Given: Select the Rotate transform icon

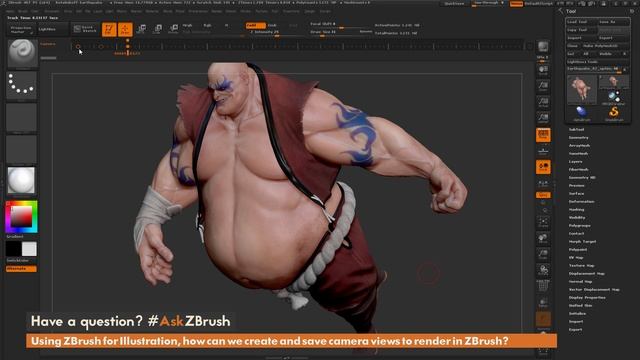Looking at the screenshot, I should tap(173, 29).
